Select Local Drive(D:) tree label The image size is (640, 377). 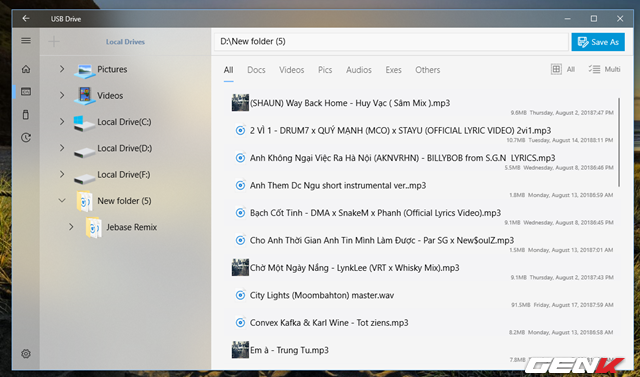point(124,148)
